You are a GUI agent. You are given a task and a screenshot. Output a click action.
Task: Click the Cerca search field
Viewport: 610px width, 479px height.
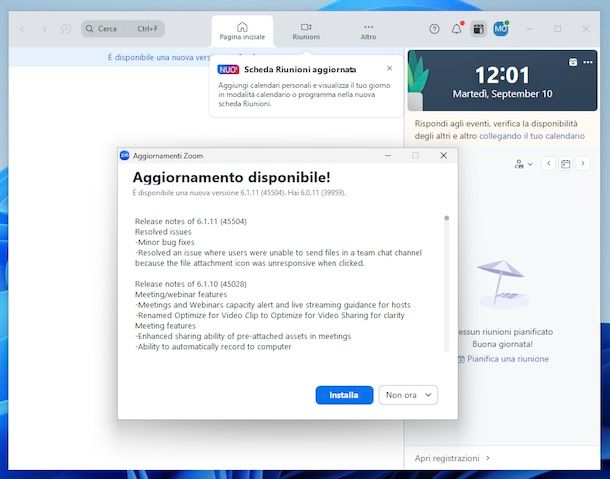(123, 29)
